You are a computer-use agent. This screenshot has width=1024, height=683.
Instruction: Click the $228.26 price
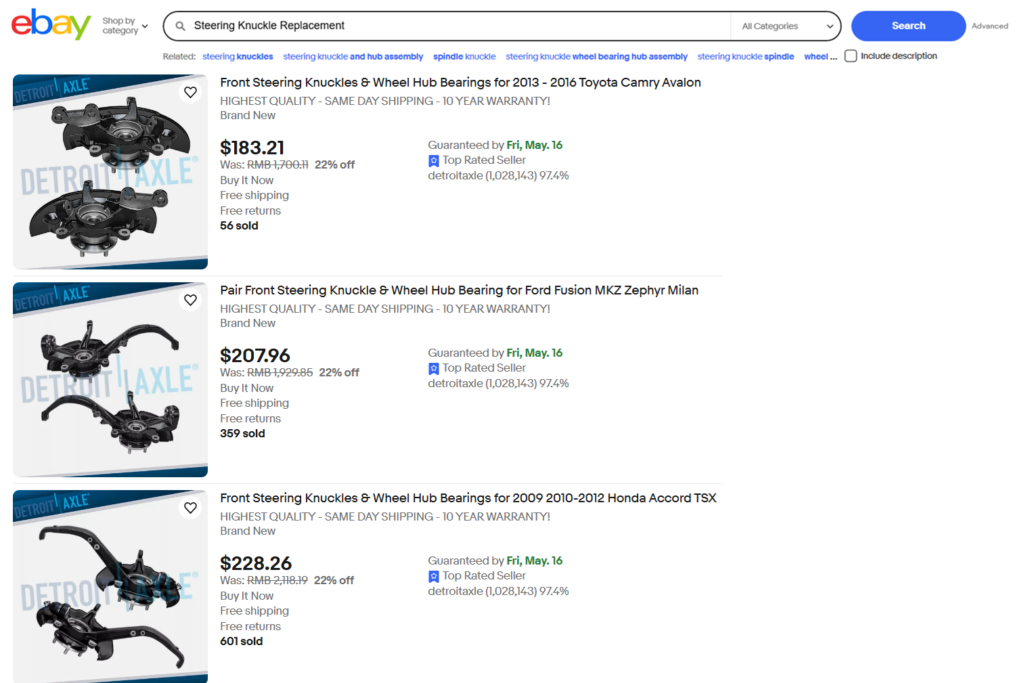tap(256, 563)
